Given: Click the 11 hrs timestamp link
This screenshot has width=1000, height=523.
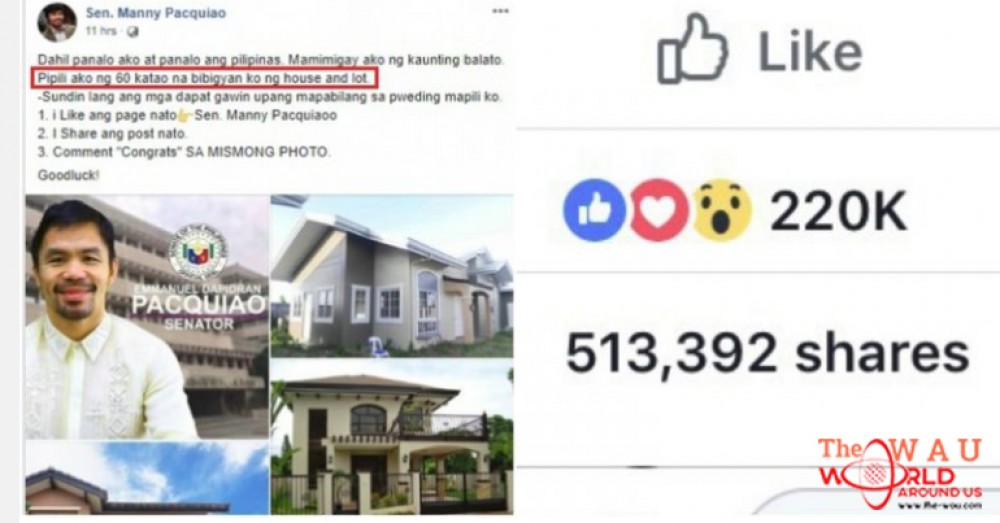Looking at the screenshot, I should [101, 31].
